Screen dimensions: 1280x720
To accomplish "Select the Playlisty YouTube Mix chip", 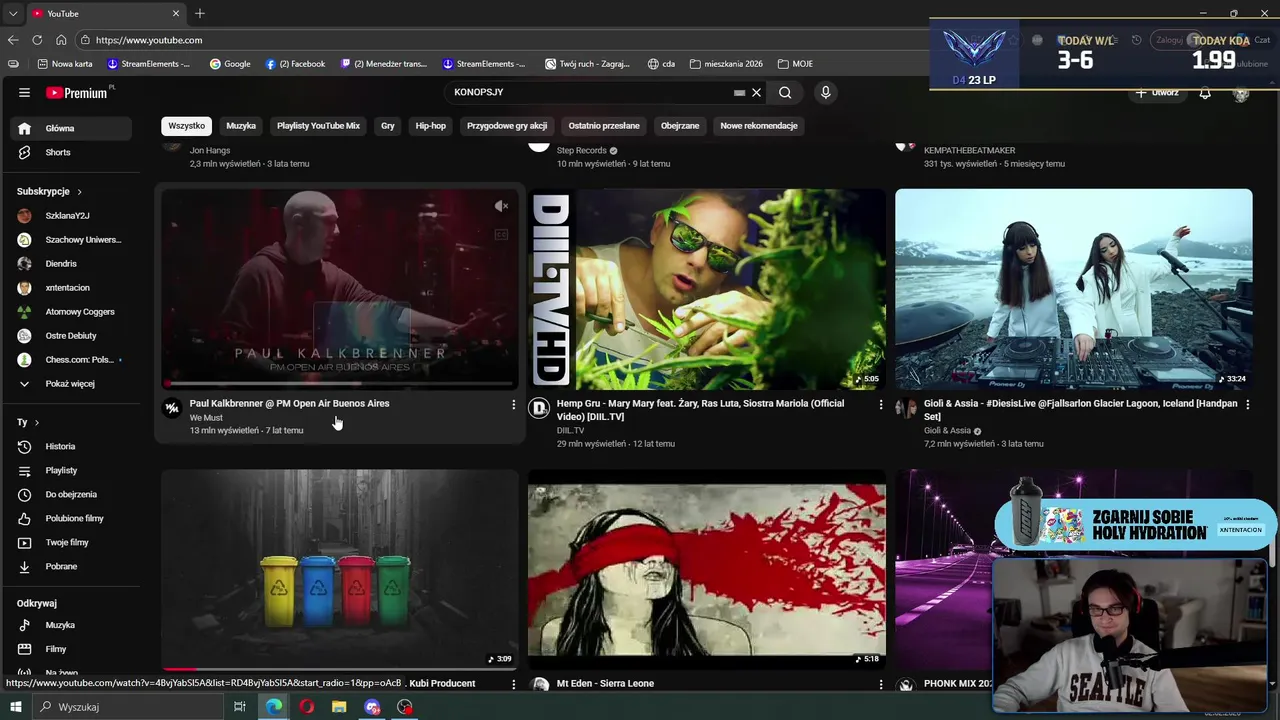I will coord(318,126).
